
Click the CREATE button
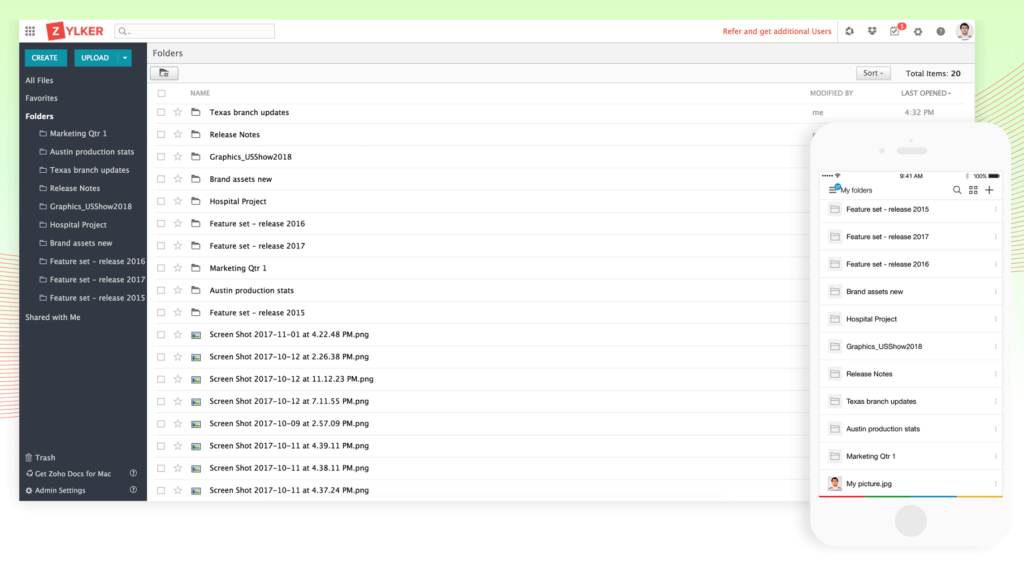[x=45, y=57]
